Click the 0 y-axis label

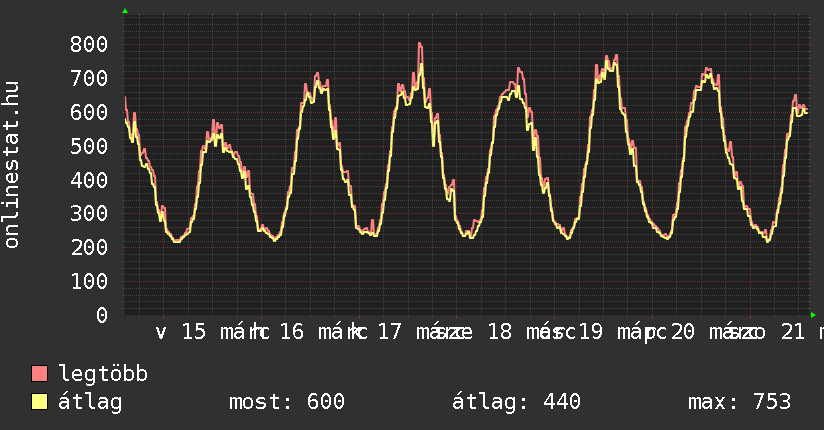[101, 315]
